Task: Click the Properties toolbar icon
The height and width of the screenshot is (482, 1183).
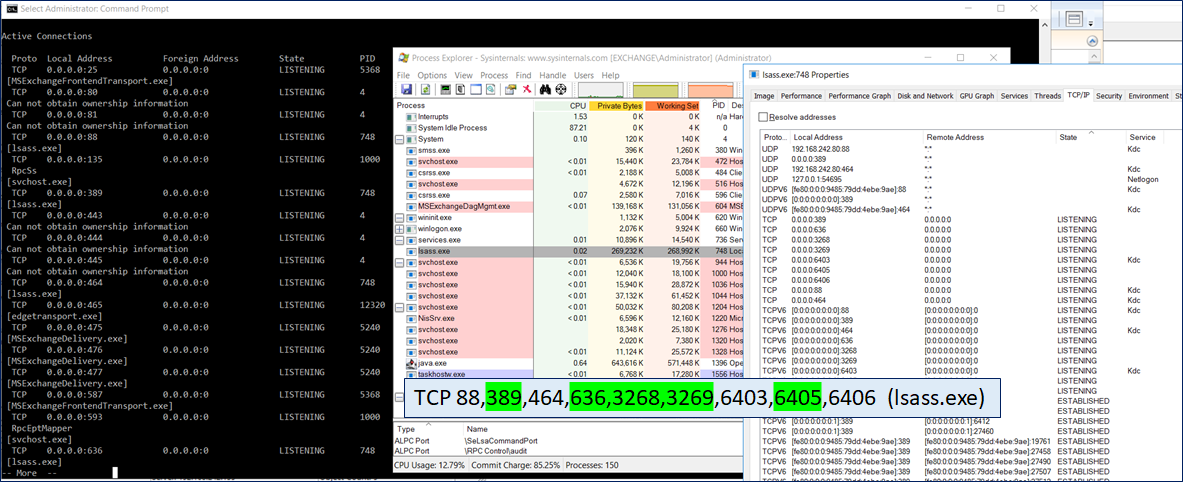Action: (x=509, y=90)
